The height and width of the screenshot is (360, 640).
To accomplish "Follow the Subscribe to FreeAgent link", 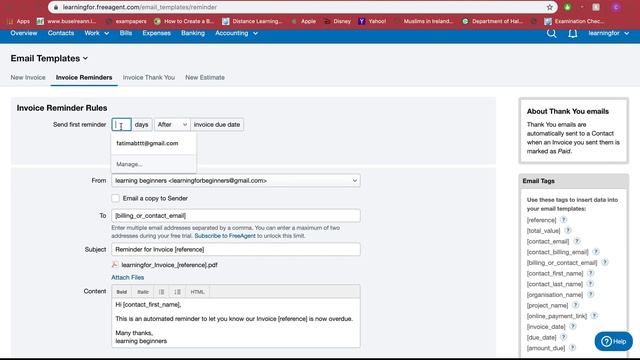I will pyautogui.click(x=225, y=236).
